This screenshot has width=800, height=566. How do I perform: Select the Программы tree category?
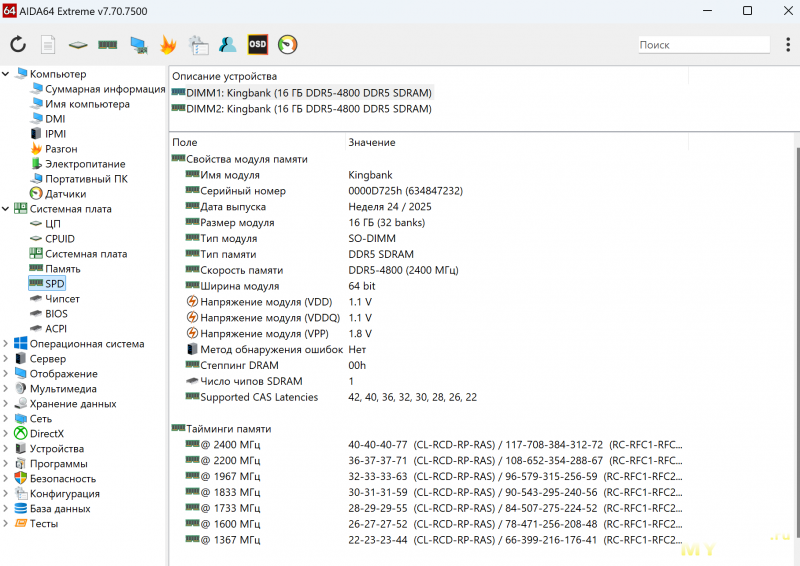pos(59,463)
